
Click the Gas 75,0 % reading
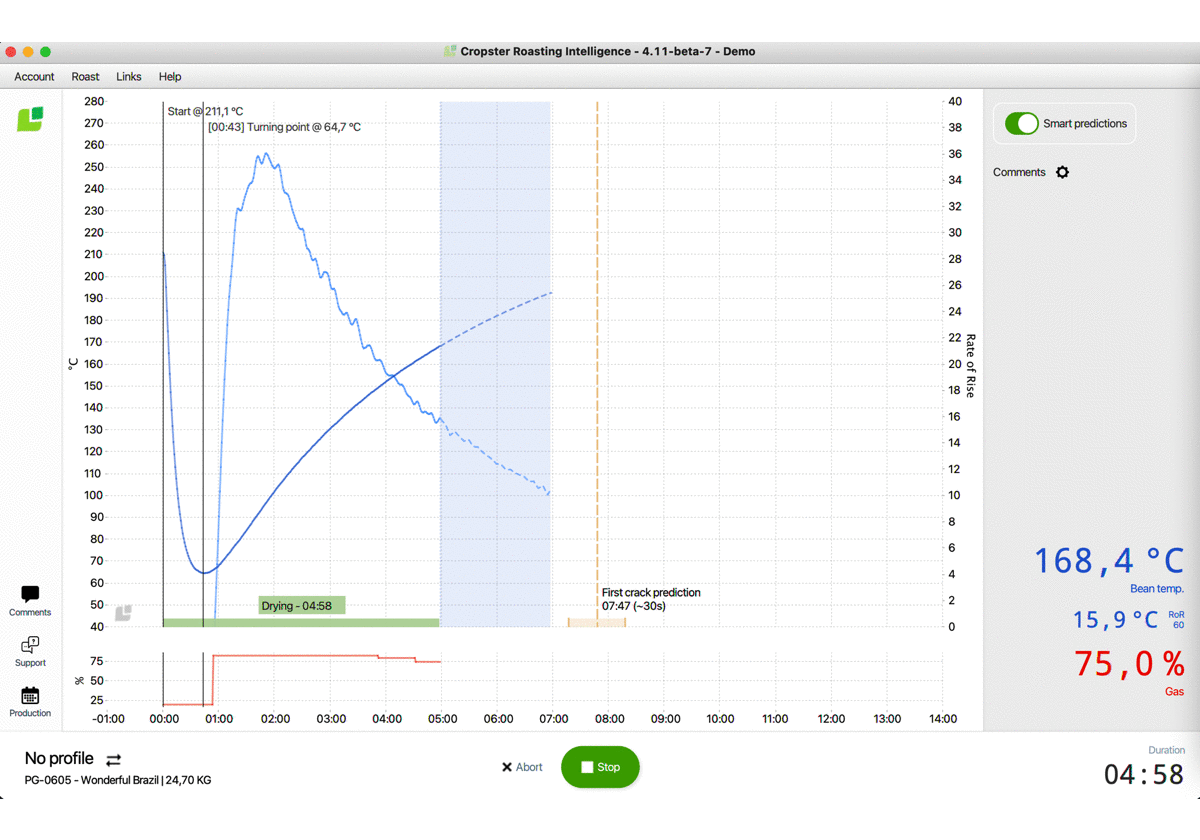tap(1129, 663)
